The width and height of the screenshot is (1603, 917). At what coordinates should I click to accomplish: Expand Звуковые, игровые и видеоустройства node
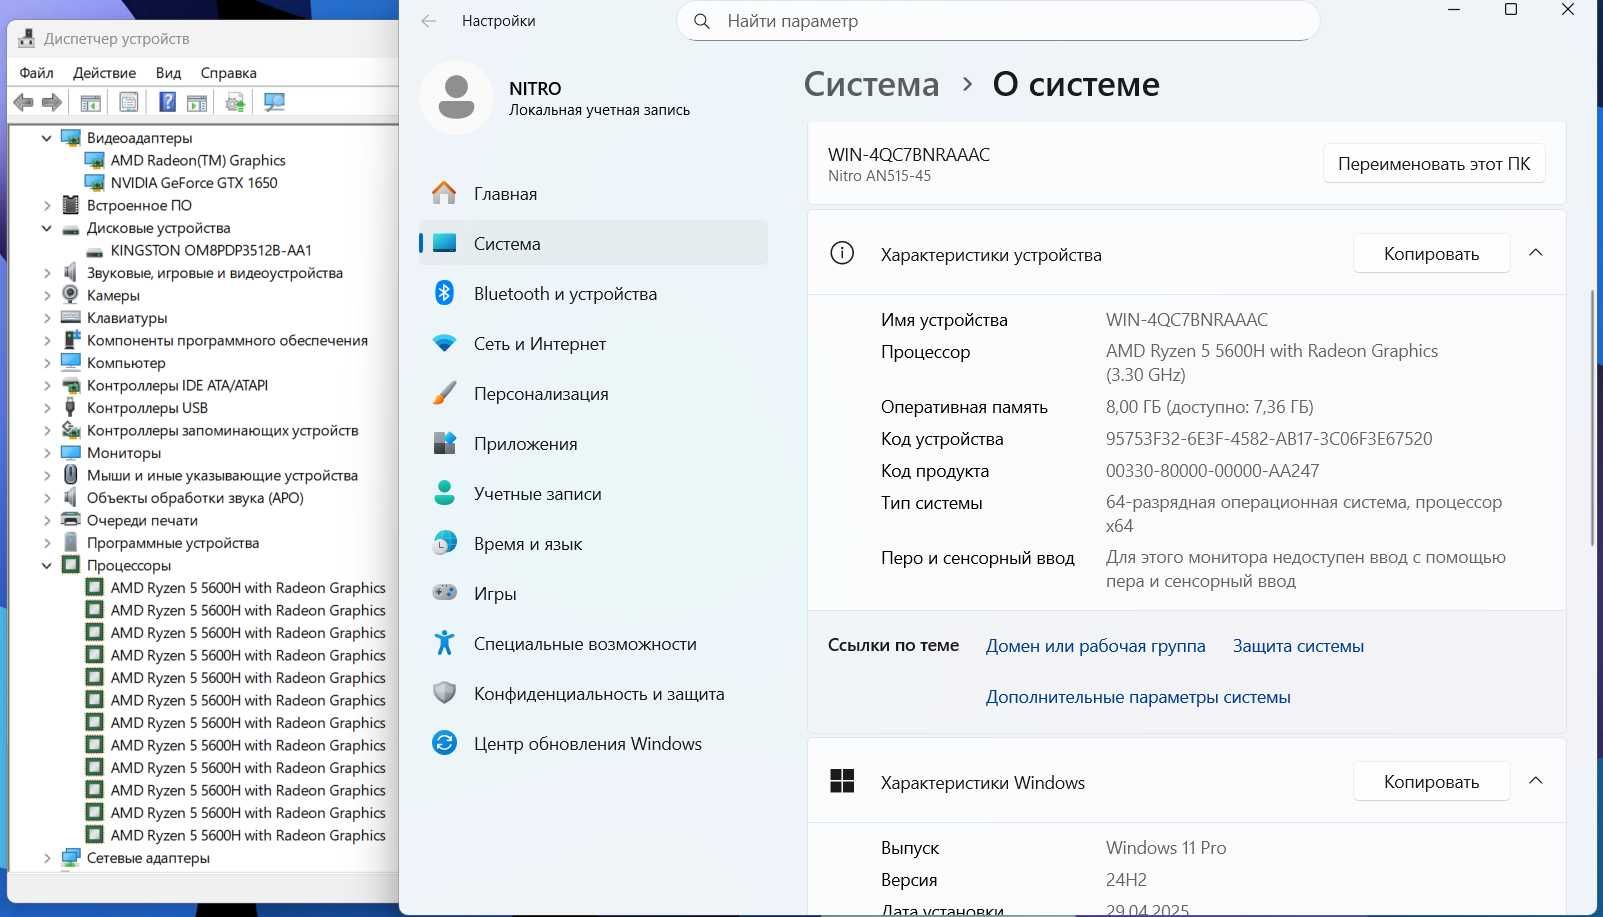point(46,273)
